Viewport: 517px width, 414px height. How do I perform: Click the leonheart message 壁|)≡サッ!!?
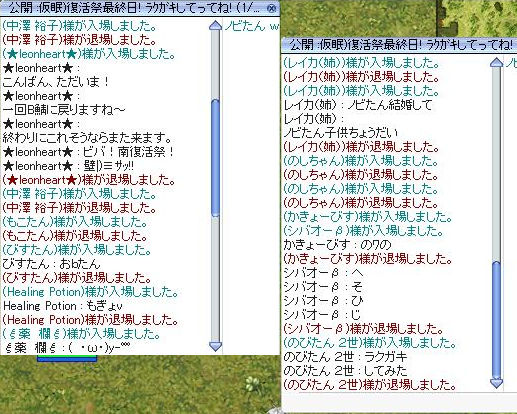(108, 166)
